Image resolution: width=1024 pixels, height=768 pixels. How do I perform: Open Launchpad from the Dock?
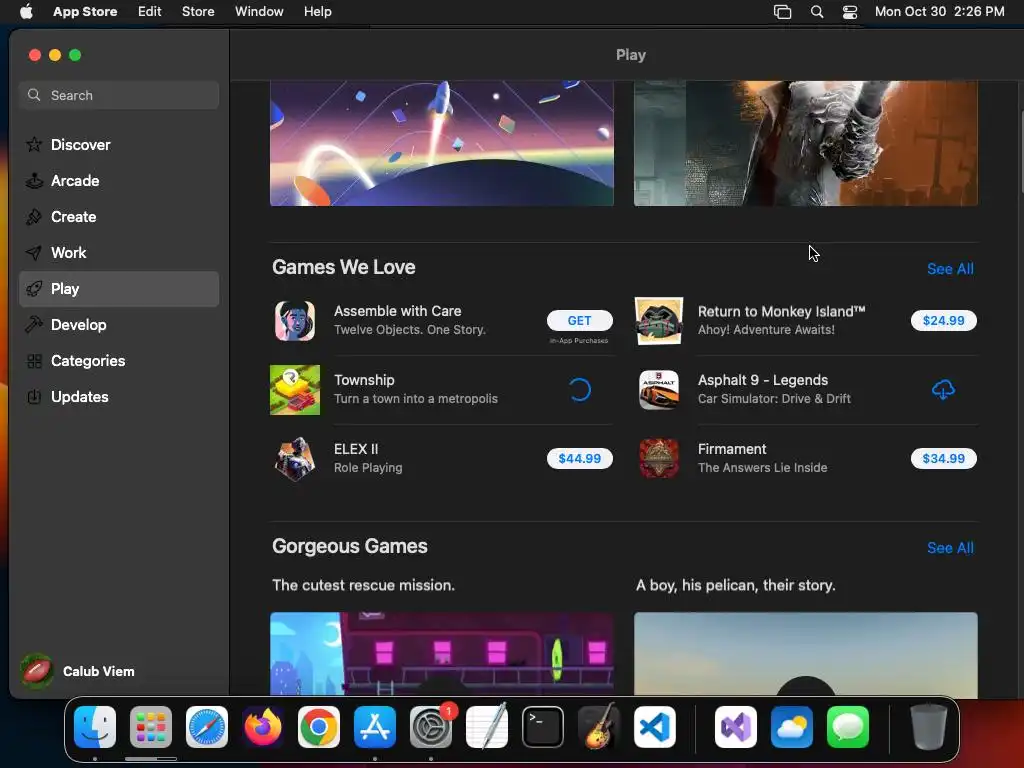click(151, 727)
